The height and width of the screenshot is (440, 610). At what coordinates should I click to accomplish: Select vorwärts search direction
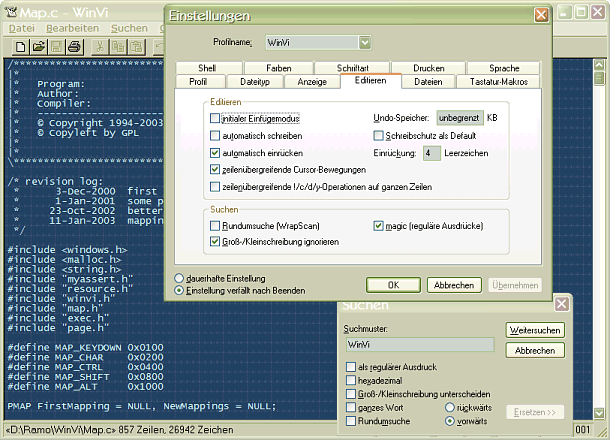click(450, 421)
